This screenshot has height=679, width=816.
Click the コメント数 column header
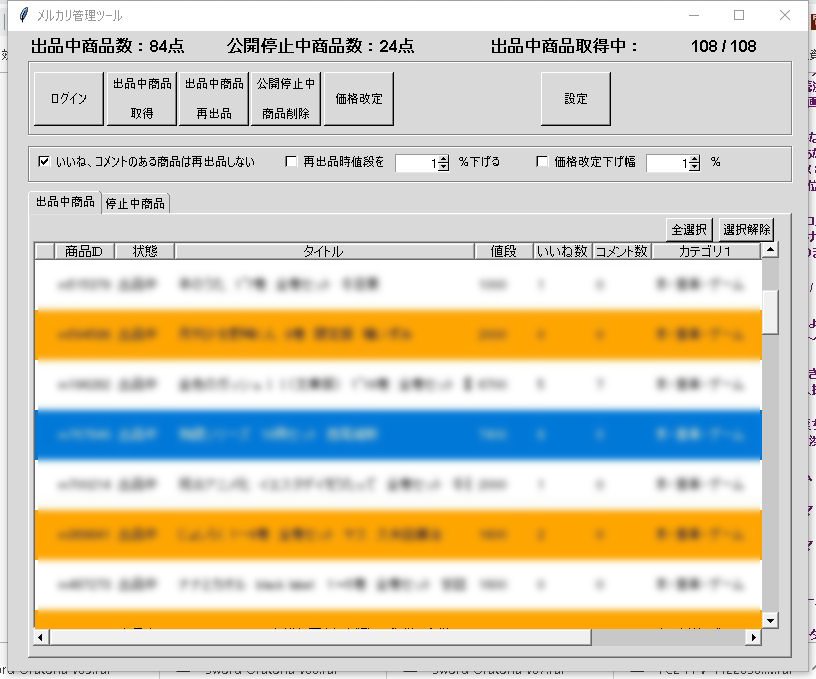621,251
